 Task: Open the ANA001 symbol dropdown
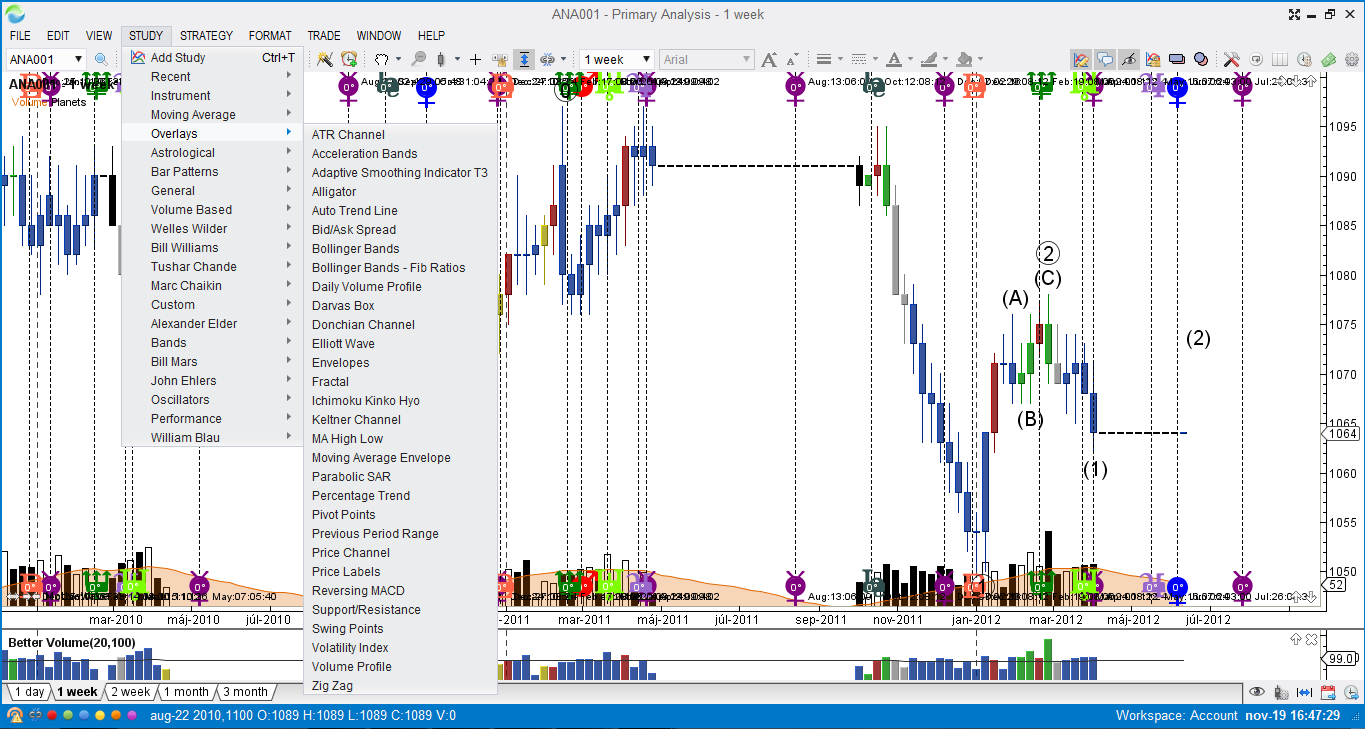click(x=78, y=60)
